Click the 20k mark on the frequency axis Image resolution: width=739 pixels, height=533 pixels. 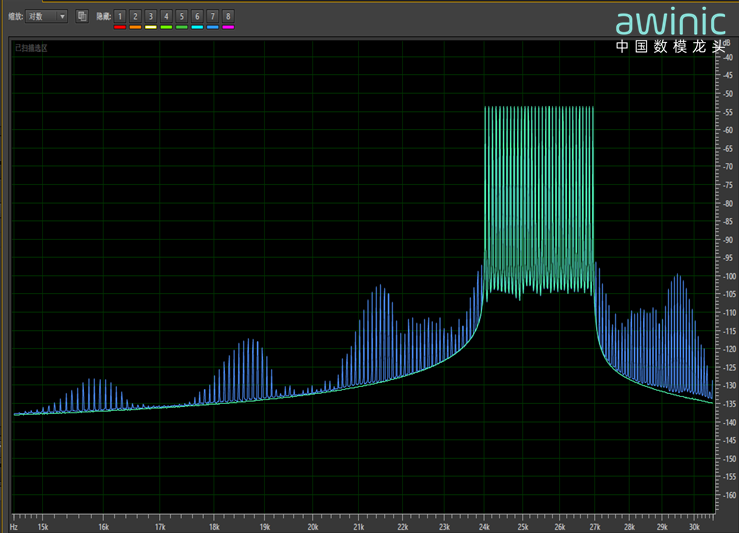tap(313, 526)
